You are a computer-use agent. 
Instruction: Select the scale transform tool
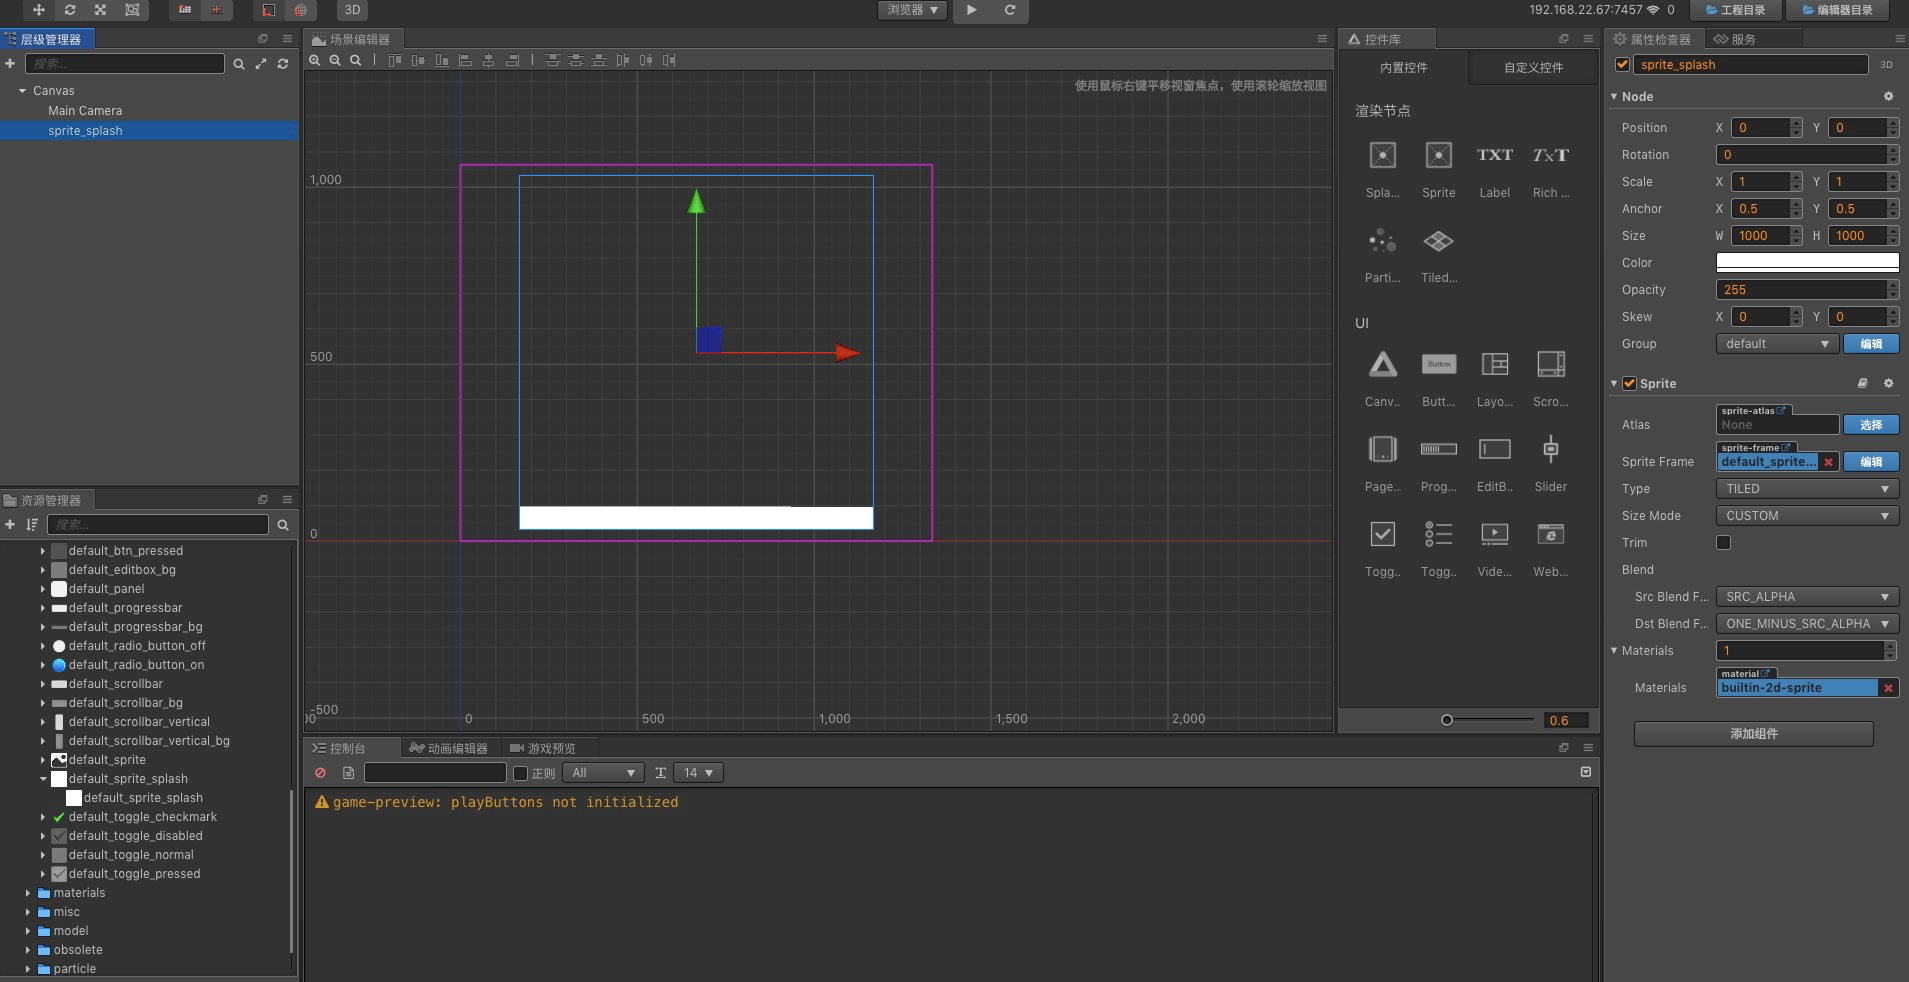point(100,10)
